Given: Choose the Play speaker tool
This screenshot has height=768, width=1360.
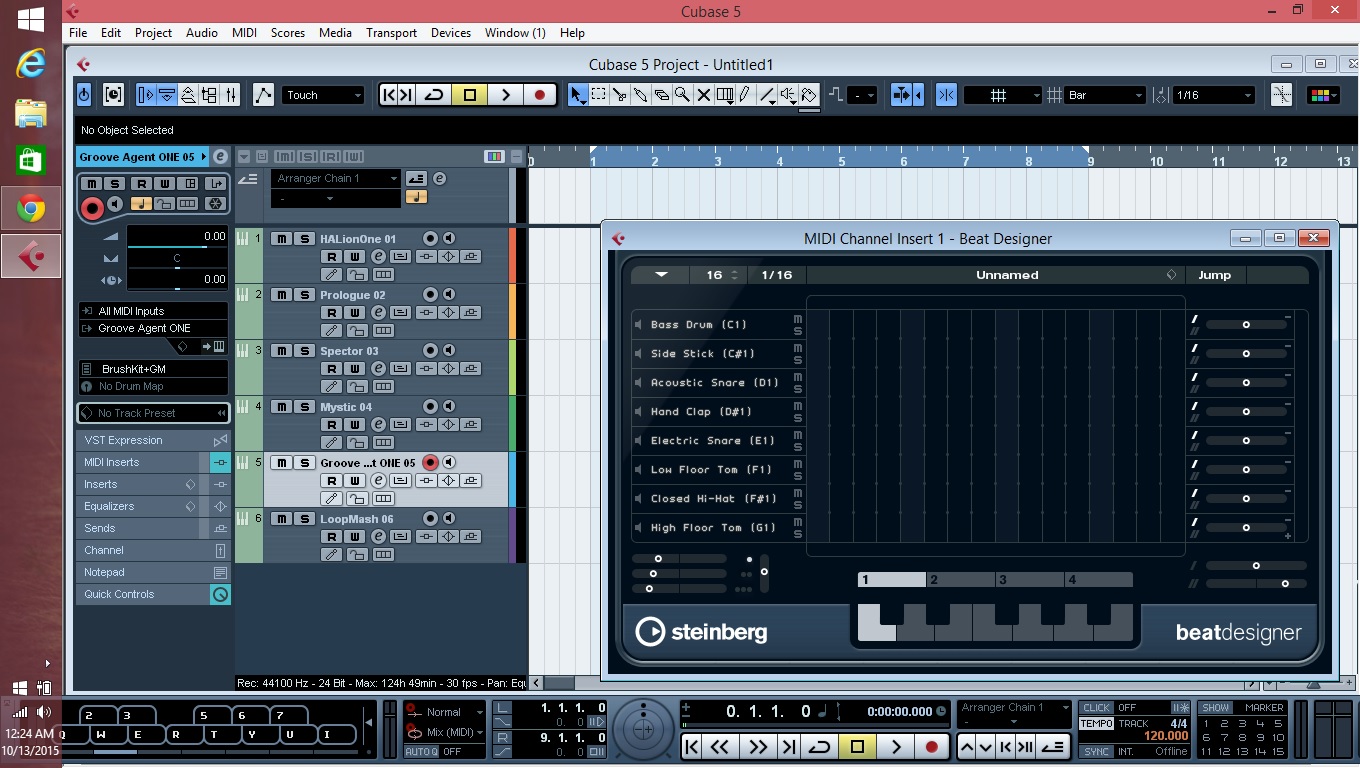Looking at the screenshot, I should point(788,95).
